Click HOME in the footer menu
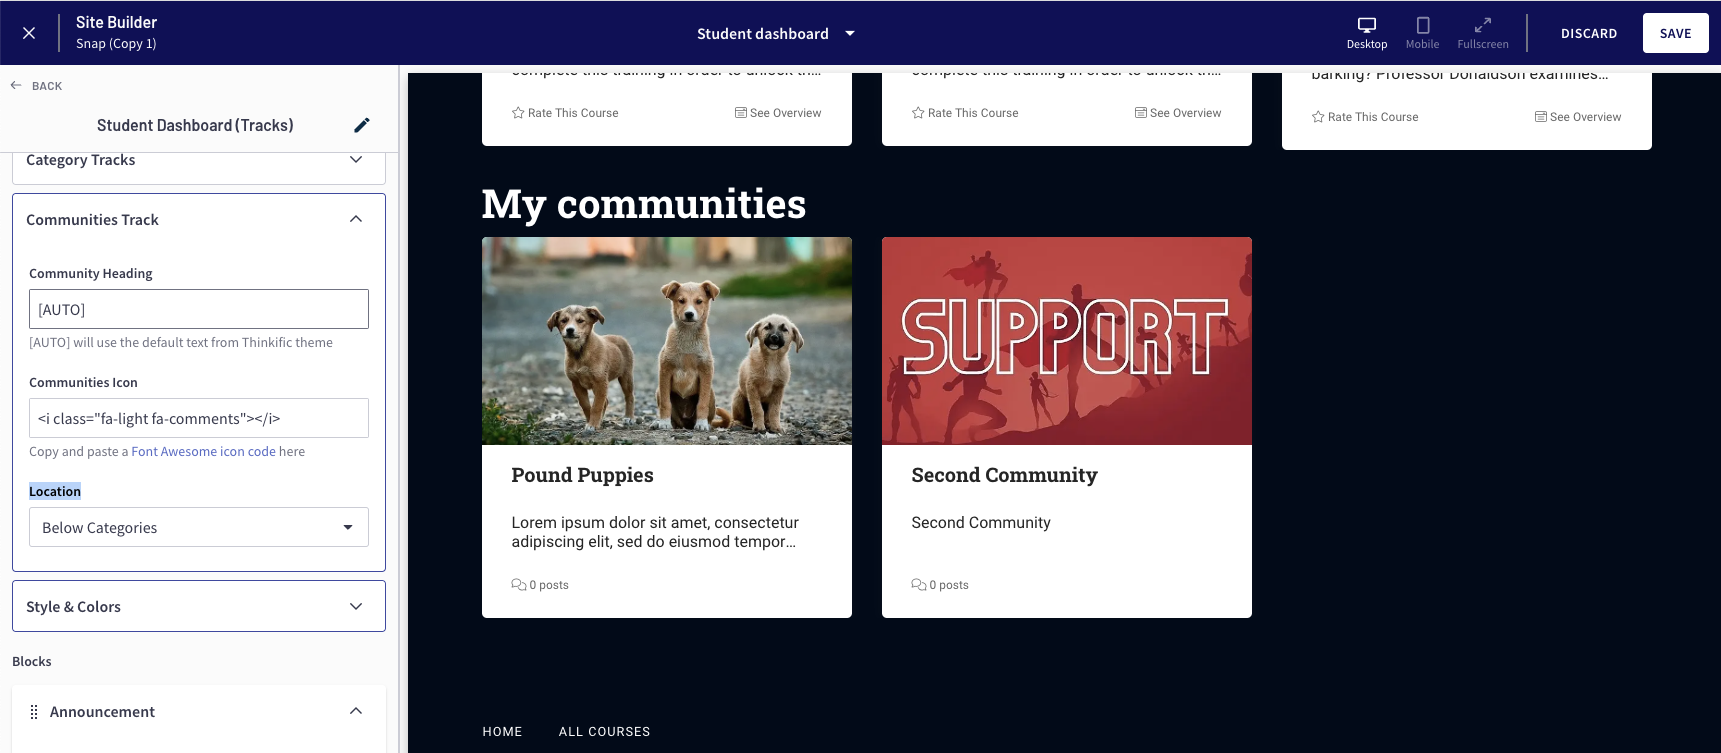This screenshot has width=1721, height=753. pos(502,732)
